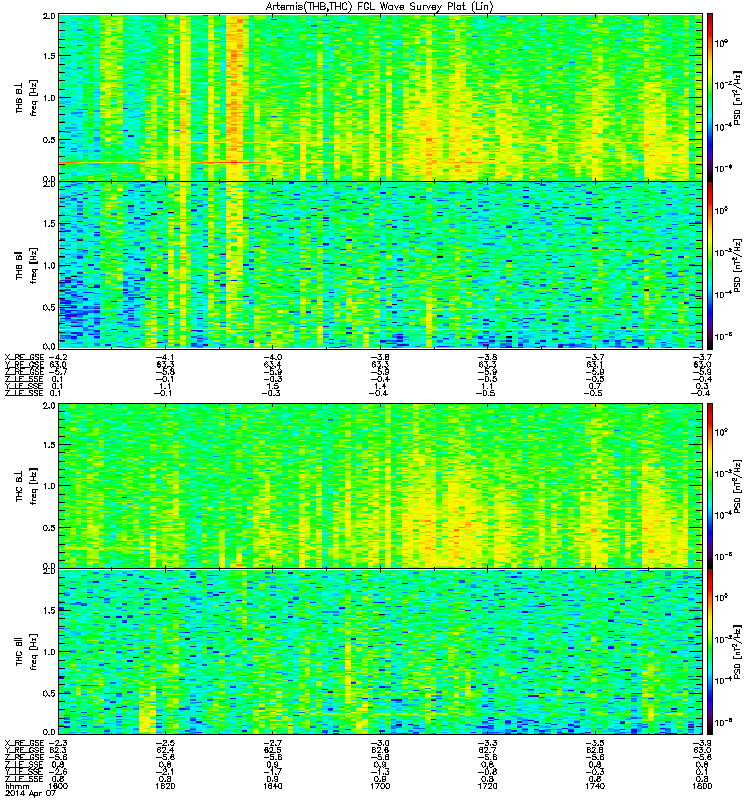
Task: Click the 'hhmm' time axis label
Action: tap(15, 786)
